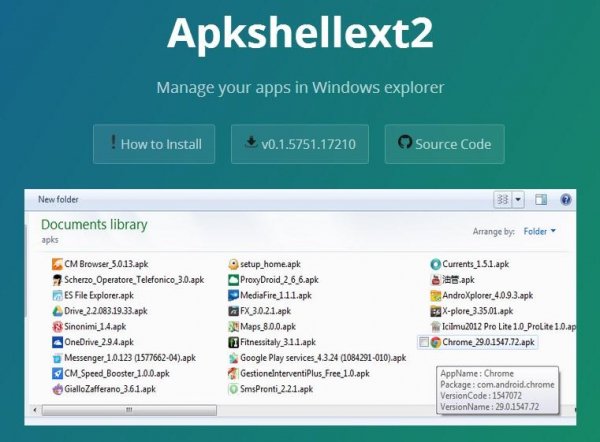Click the CM Browser apk icon
This screenshot has height=442, width=600.
(57, 264)
